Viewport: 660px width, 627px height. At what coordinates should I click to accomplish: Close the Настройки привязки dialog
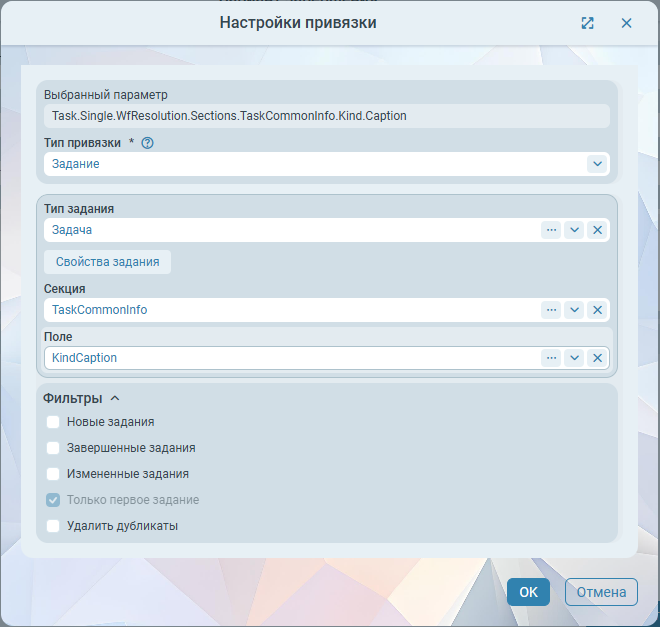click(627, 23)
